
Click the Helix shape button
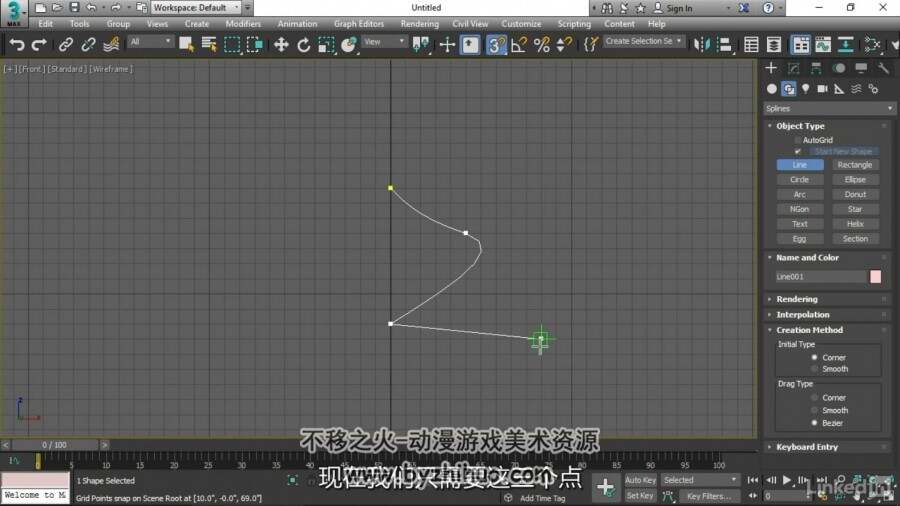click(x=855, y=224)
